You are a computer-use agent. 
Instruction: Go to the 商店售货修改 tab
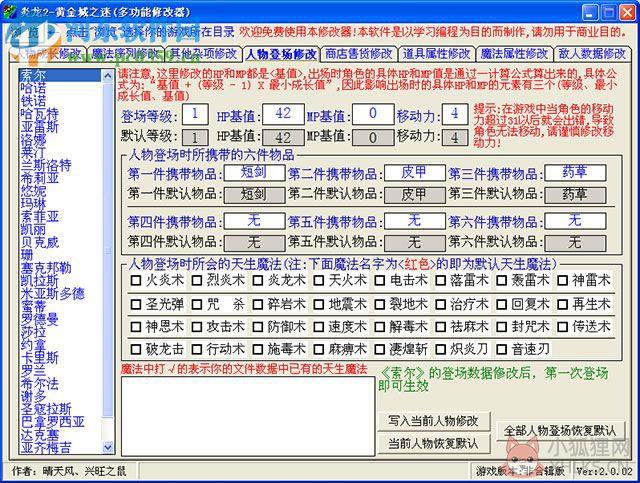click(x=359, y=54)
